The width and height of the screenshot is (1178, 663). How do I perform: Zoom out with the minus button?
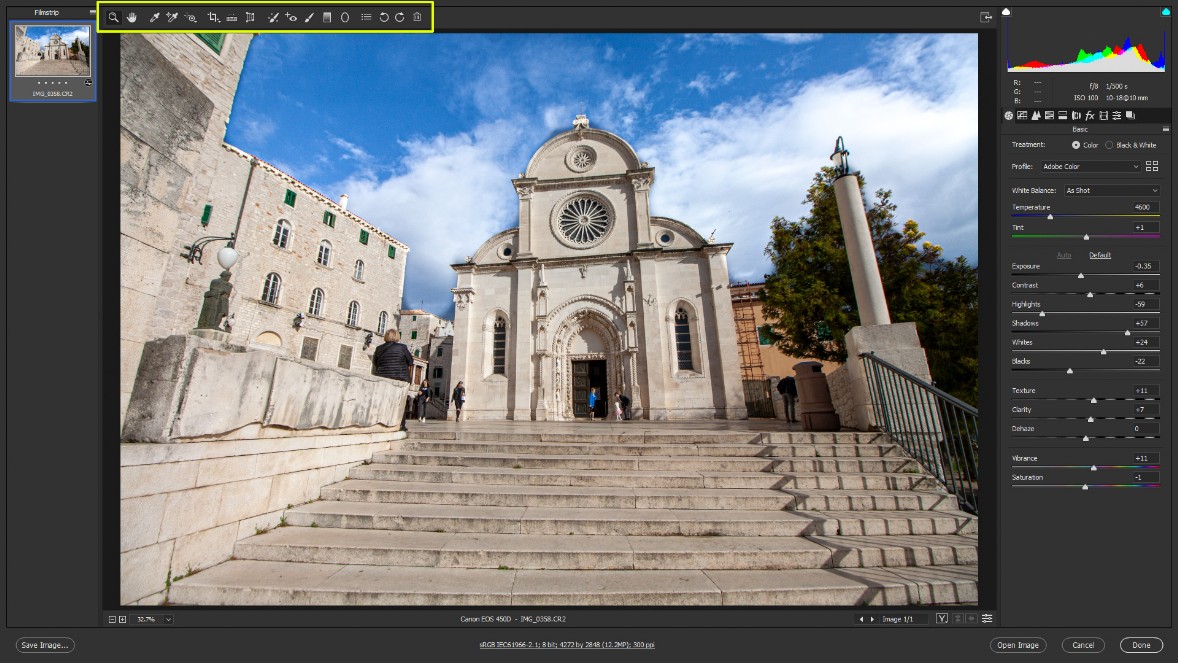coord(112,619)
